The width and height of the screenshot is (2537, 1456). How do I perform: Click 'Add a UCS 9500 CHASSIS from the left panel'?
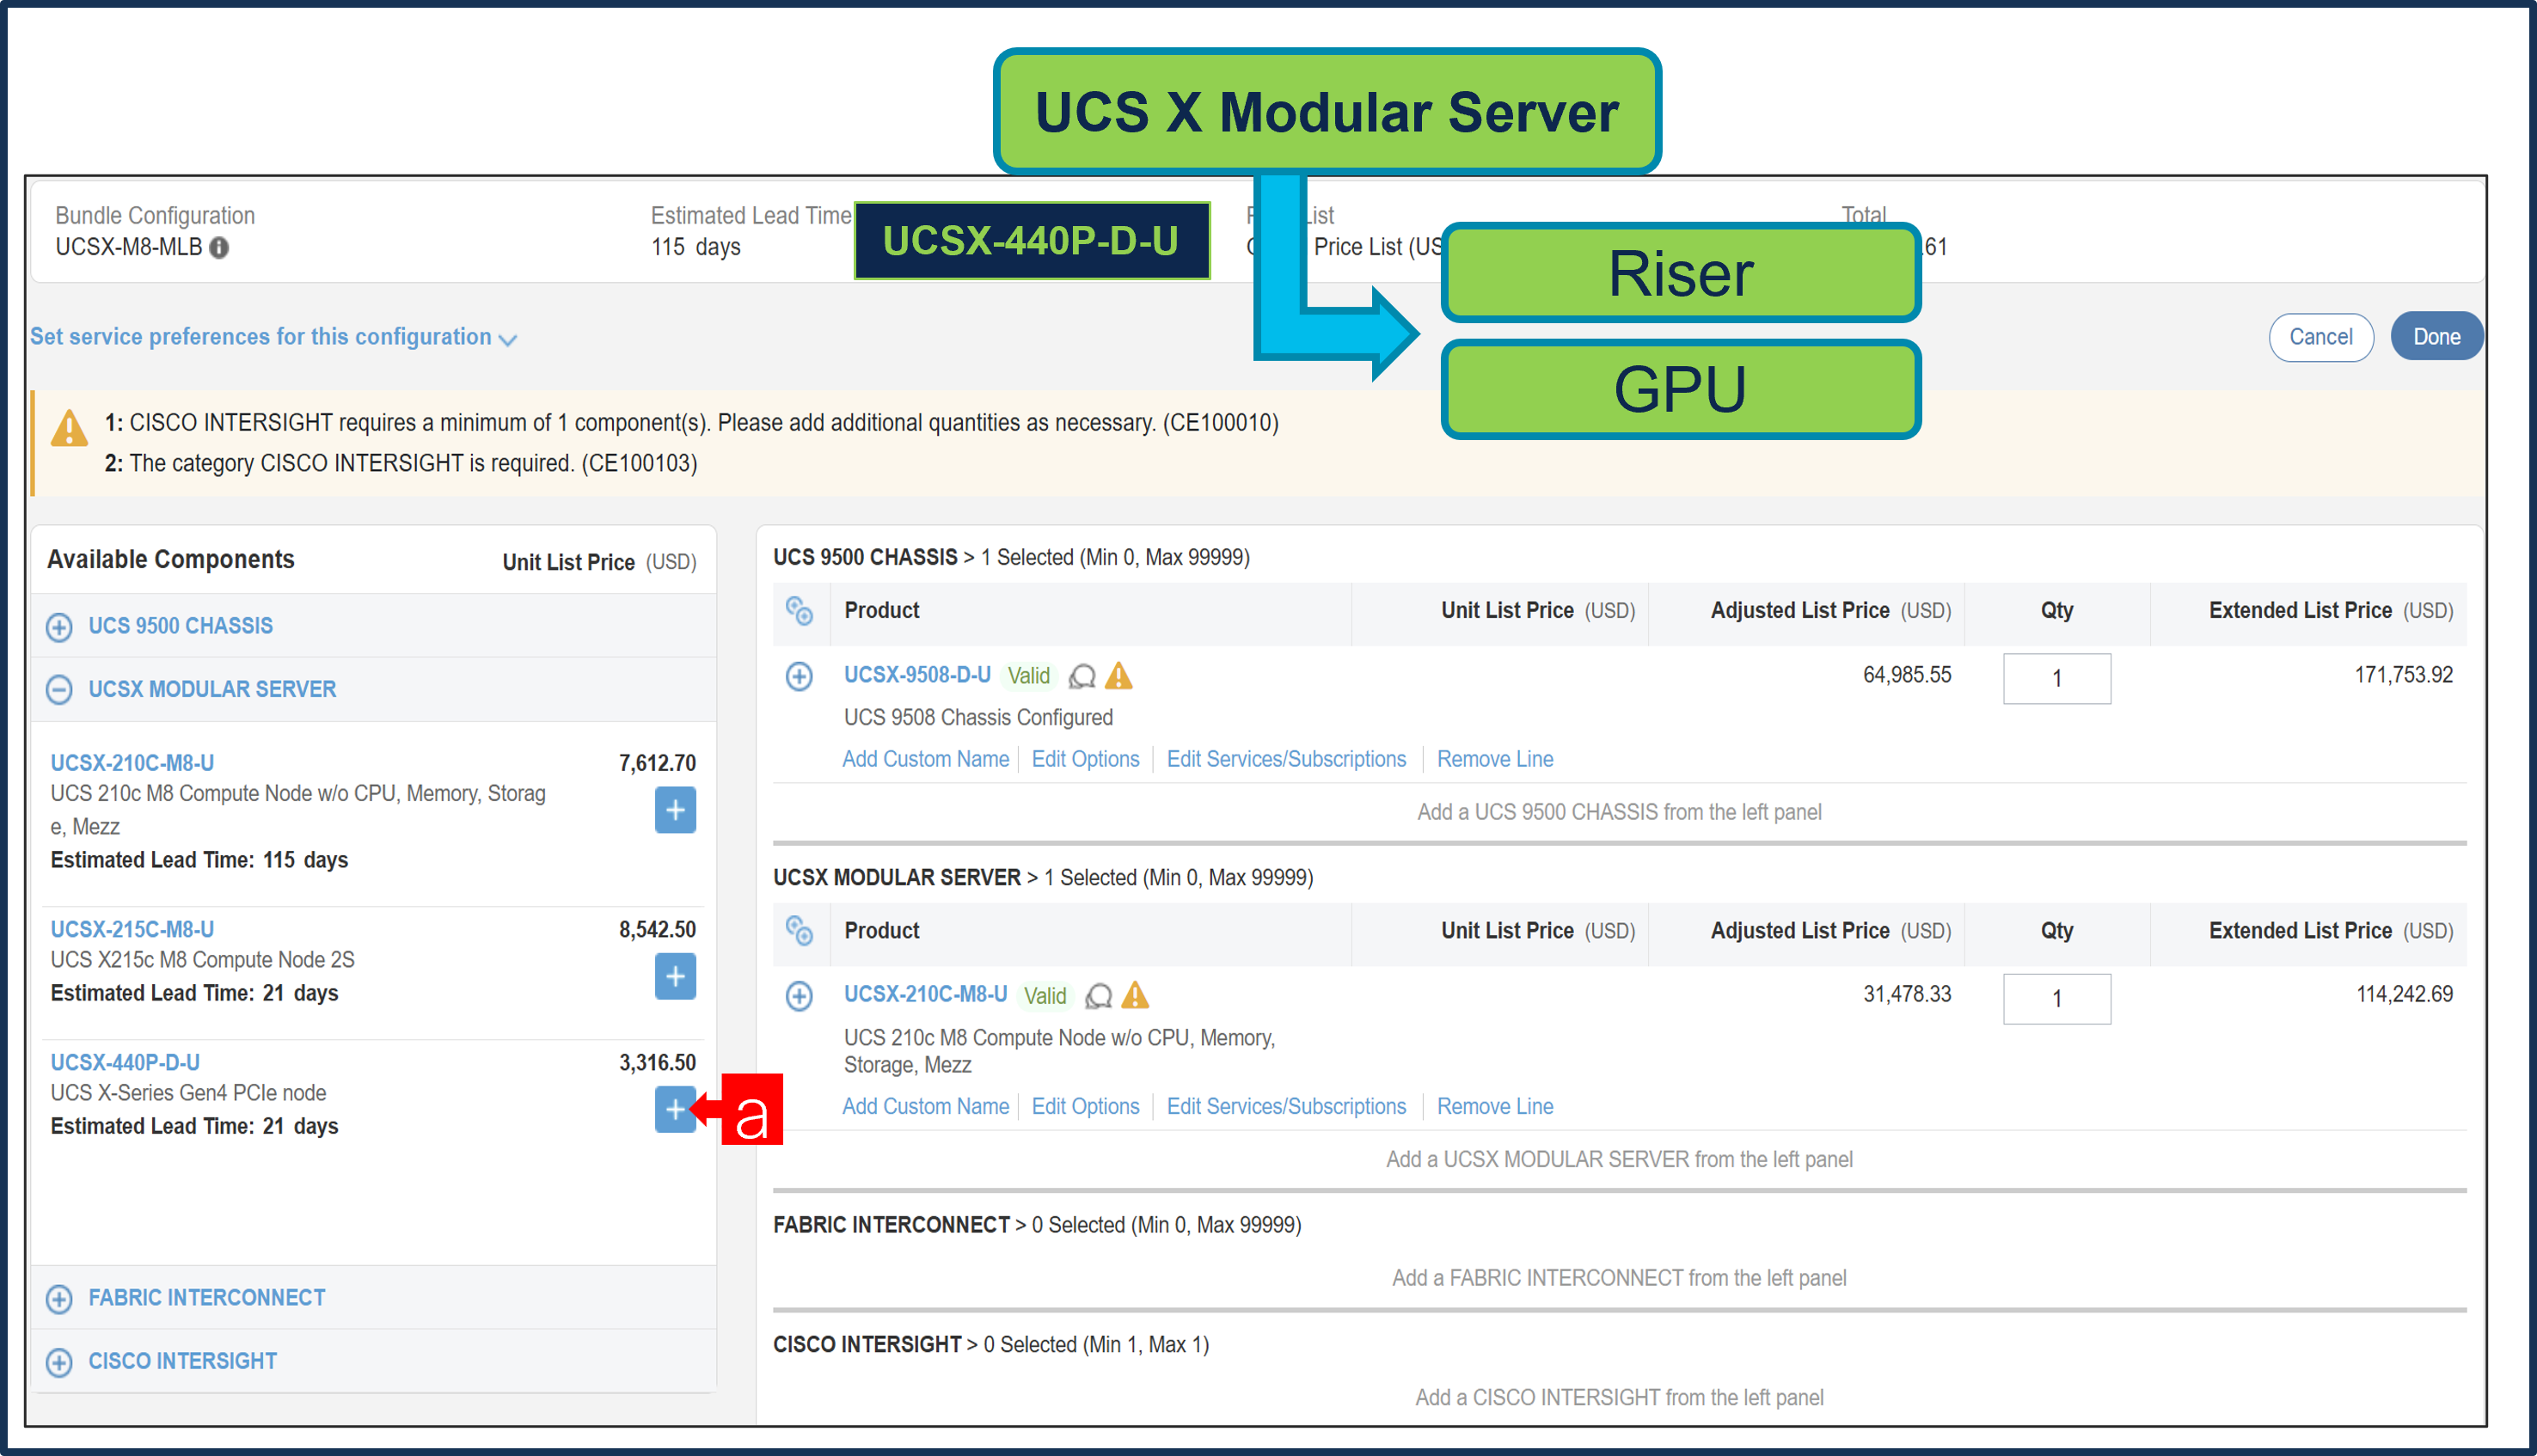(x=1619, y=812)
